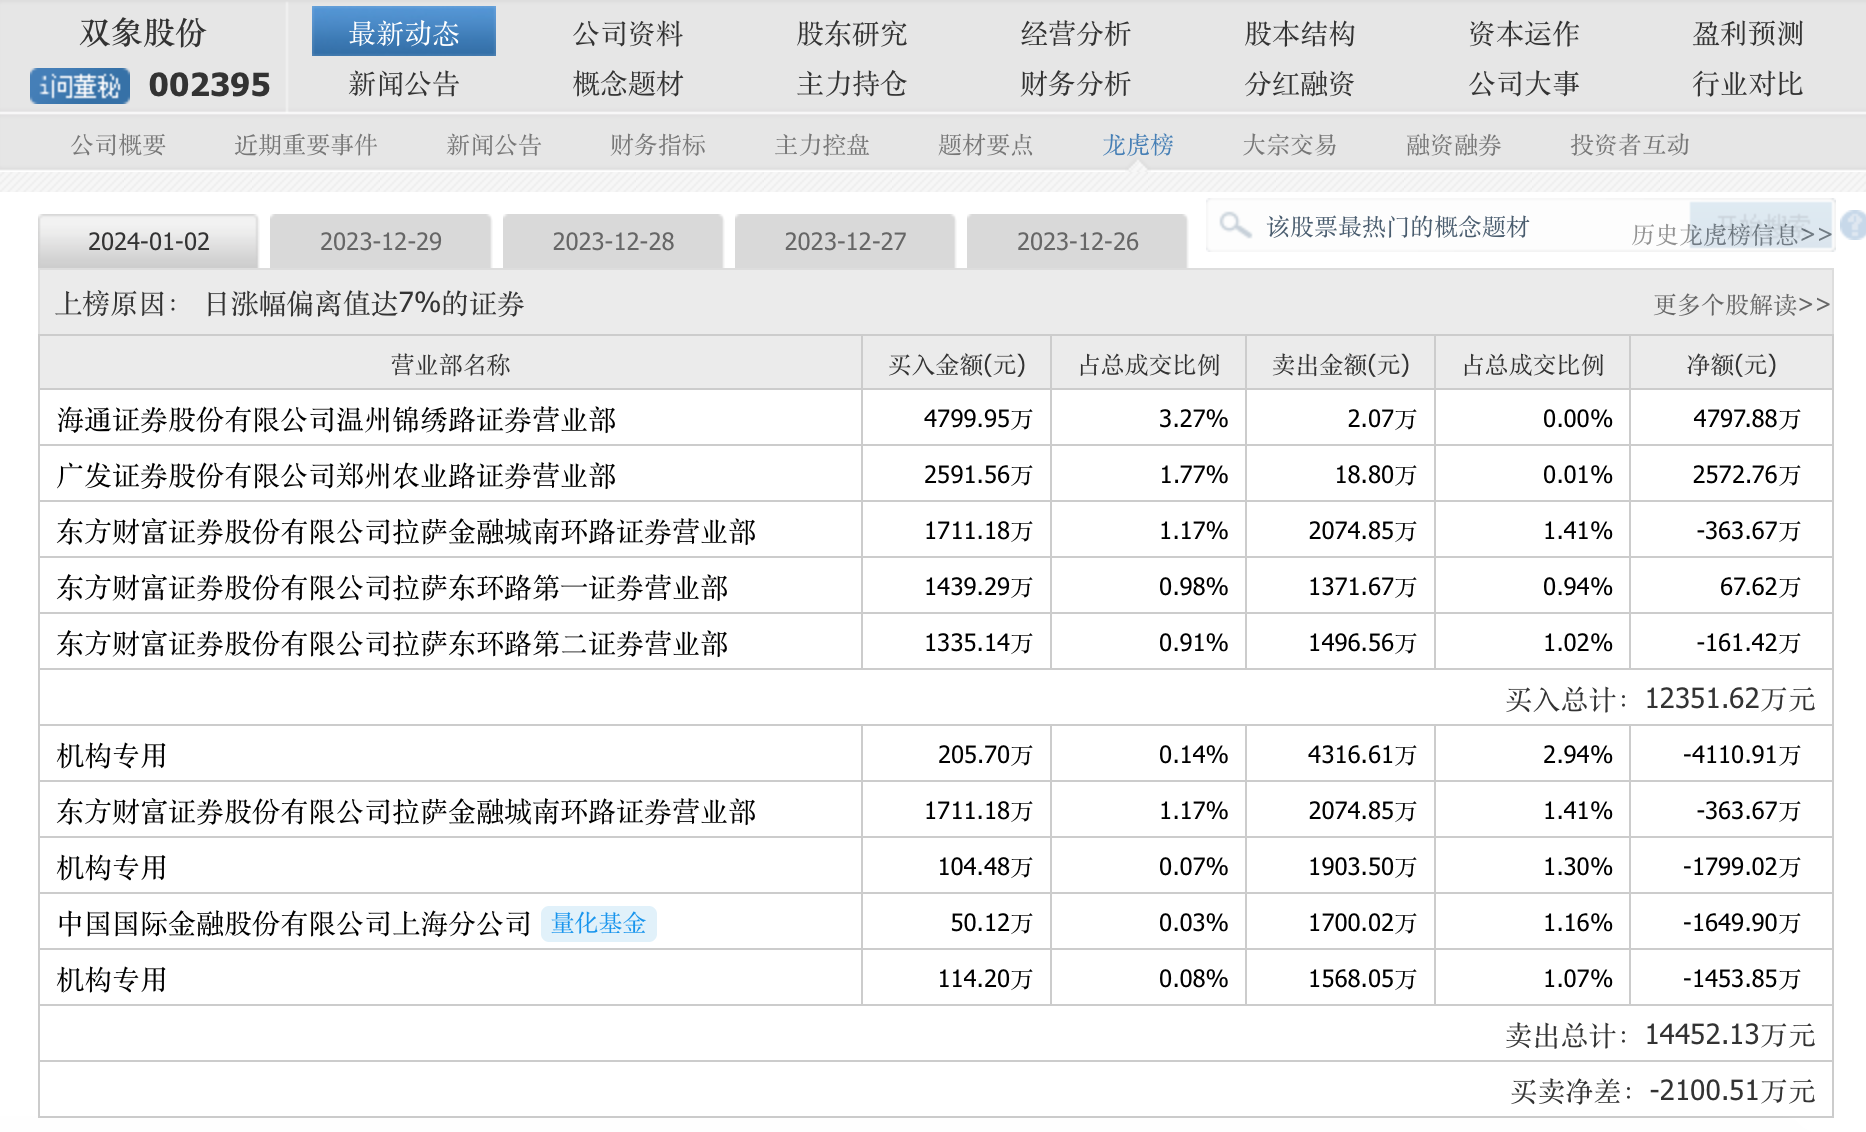Click the question mark help icon
Screen dimensions: 1866x1132
click(x=1853, y=225)
